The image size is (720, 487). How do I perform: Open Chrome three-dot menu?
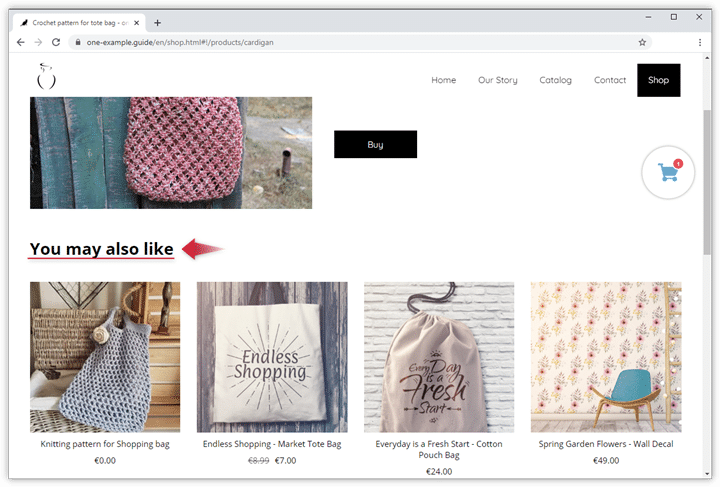698,42
